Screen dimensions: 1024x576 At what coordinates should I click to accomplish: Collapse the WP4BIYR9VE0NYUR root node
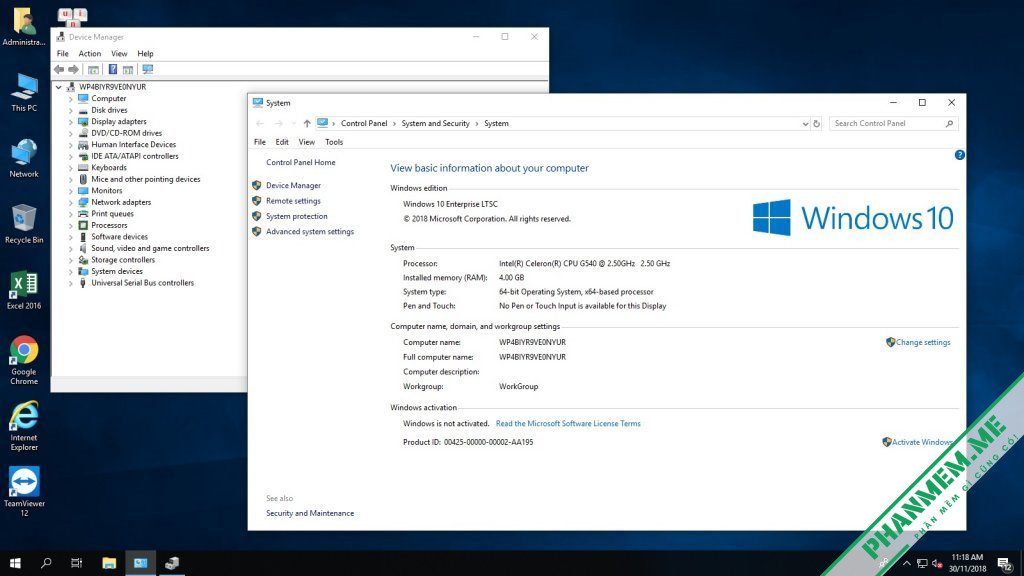(59, 87)
